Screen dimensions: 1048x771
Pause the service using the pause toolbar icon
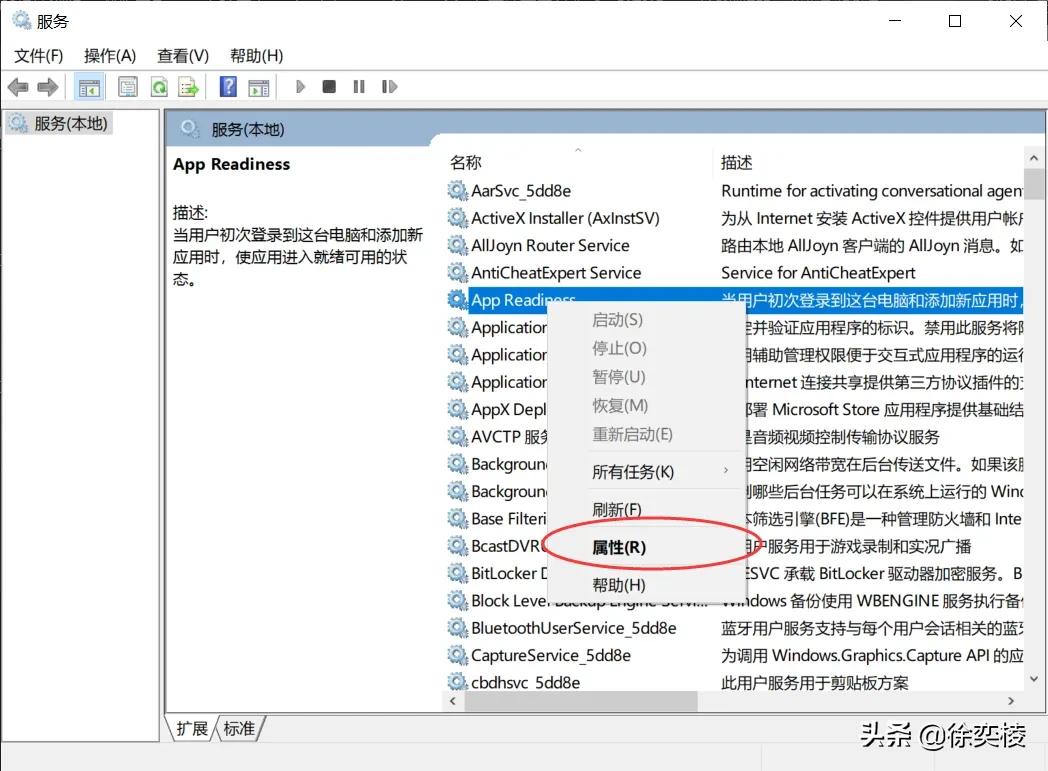[358, 86]
